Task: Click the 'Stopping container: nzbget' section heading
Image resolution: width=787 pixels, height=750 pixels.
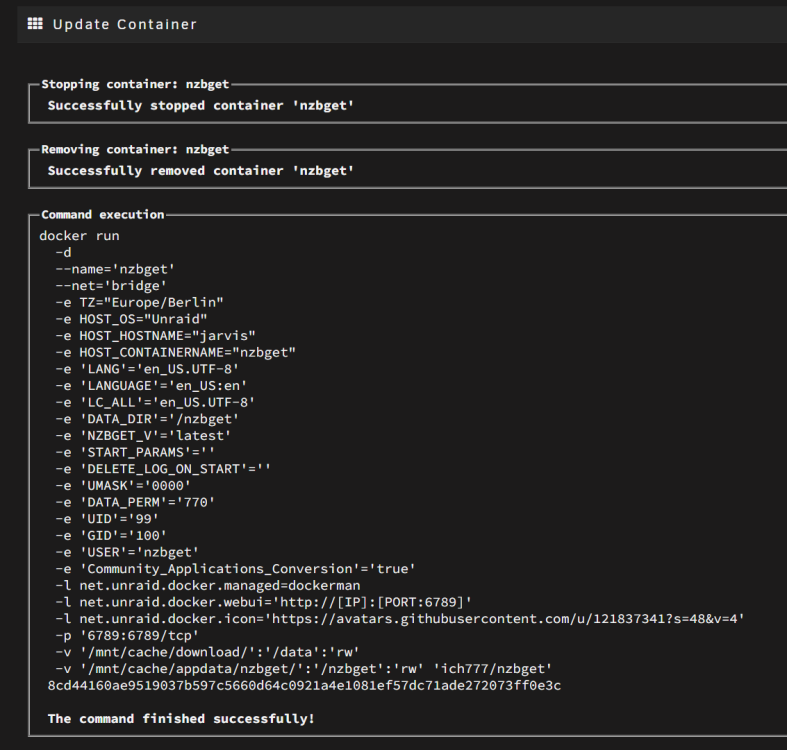Action: (135, 84)
